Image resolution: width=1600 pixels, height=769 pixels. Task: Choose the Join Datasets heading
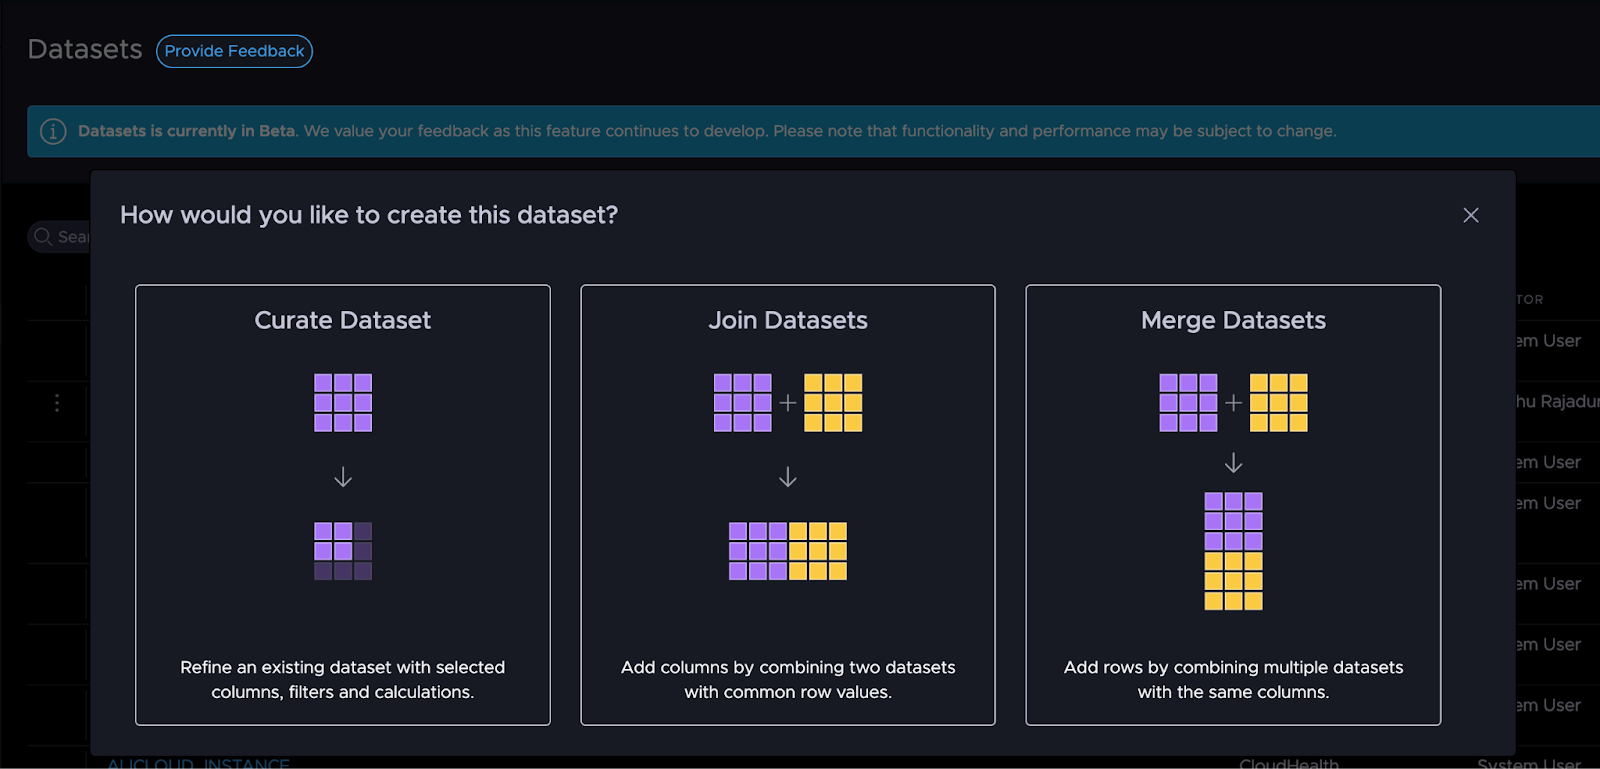[x=788, y=320]
